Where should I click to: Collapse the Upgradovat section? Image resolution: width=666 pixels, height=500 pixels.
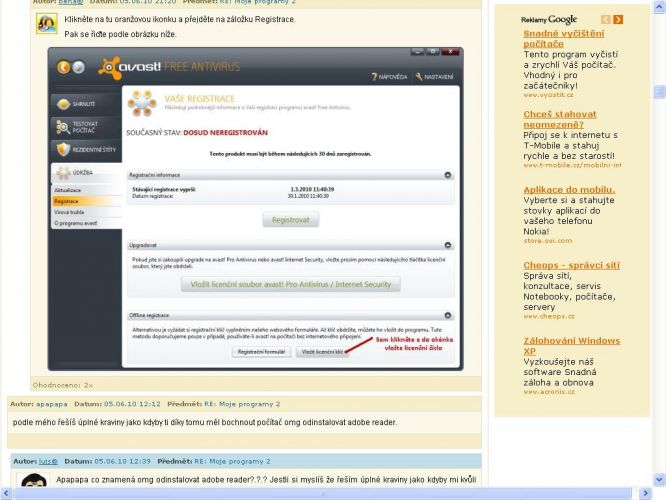[448, 245]
